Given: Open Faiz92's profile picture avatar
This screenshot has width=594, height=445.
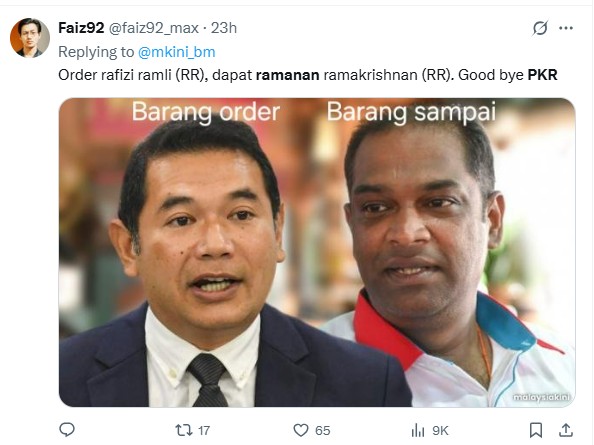Looking at the screenshot, I should pos(30,38).
